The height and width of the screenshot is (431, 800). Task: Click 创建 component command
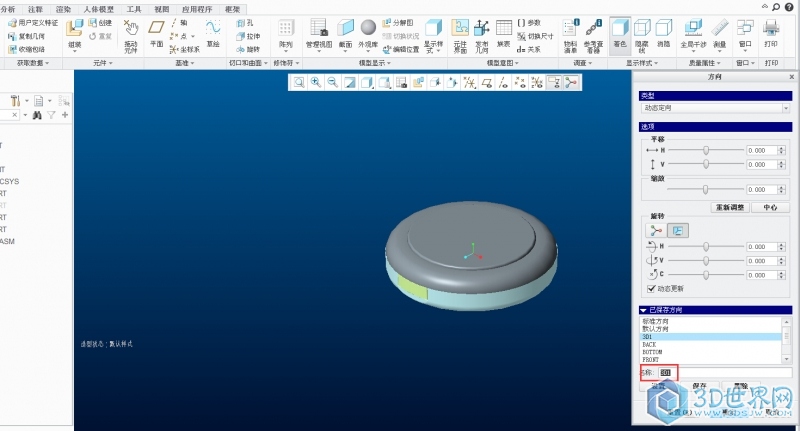(100, 23)
